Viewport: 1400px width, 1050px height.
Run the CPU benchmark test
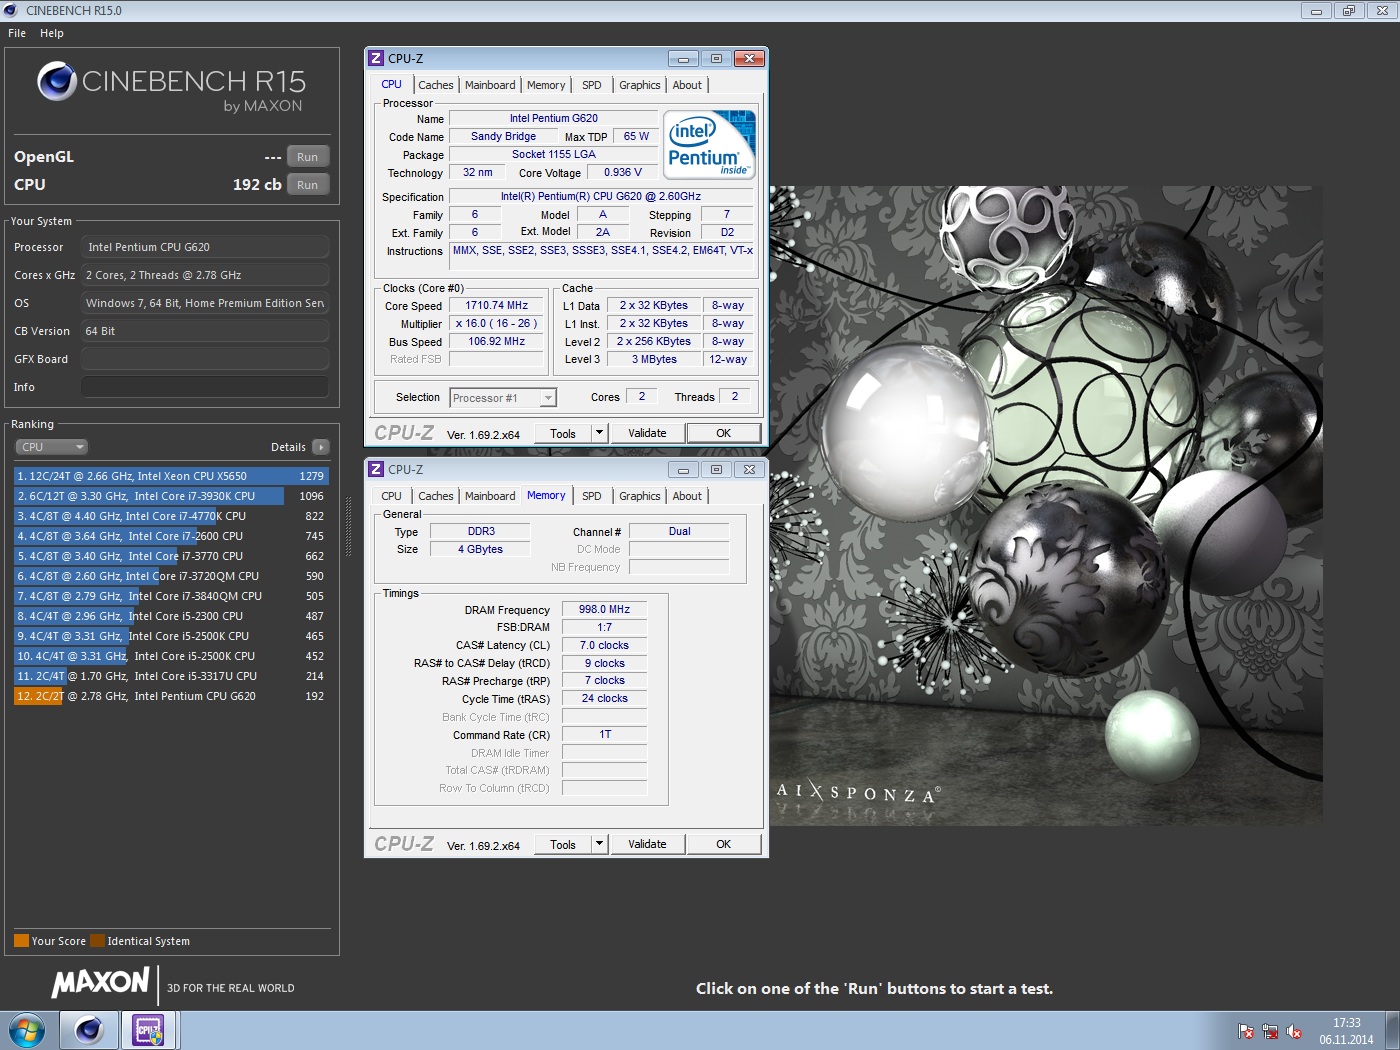coord(308,185)
